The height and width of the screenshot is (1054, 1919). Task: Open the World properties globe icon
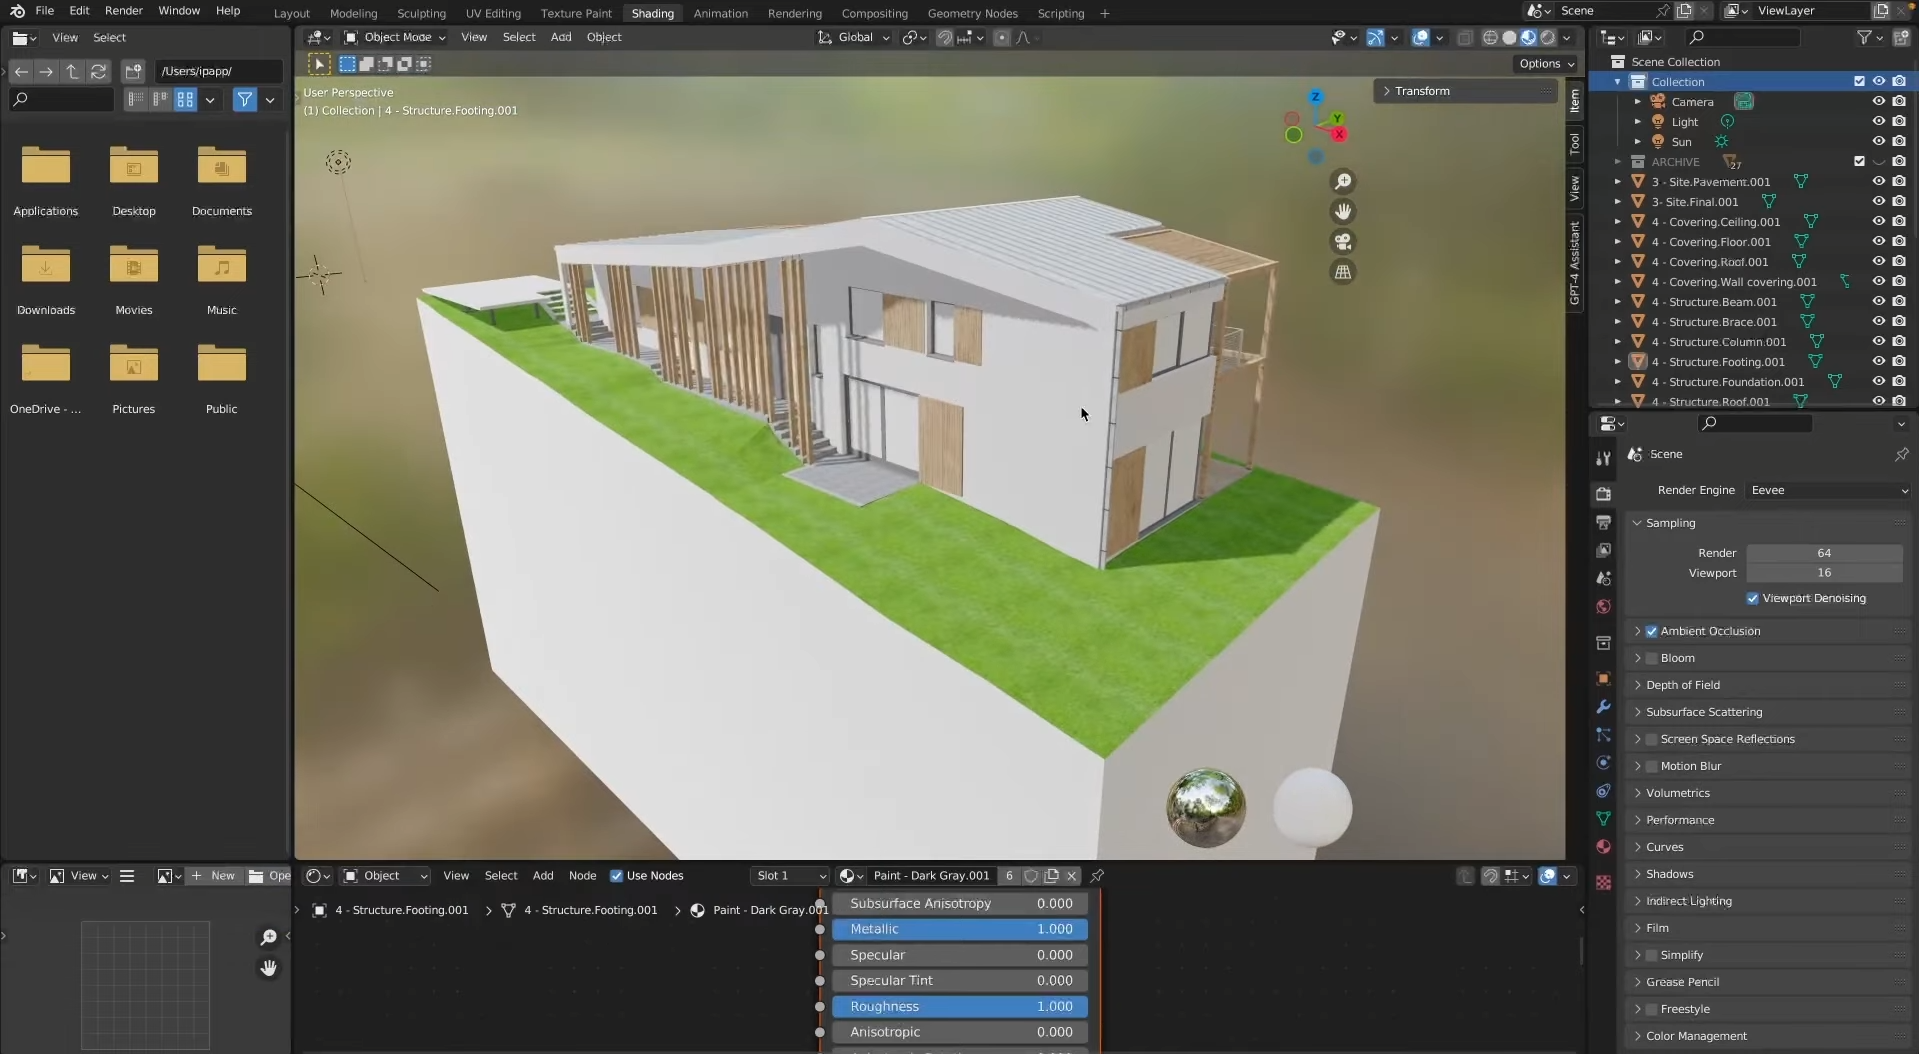[1603, 607]
